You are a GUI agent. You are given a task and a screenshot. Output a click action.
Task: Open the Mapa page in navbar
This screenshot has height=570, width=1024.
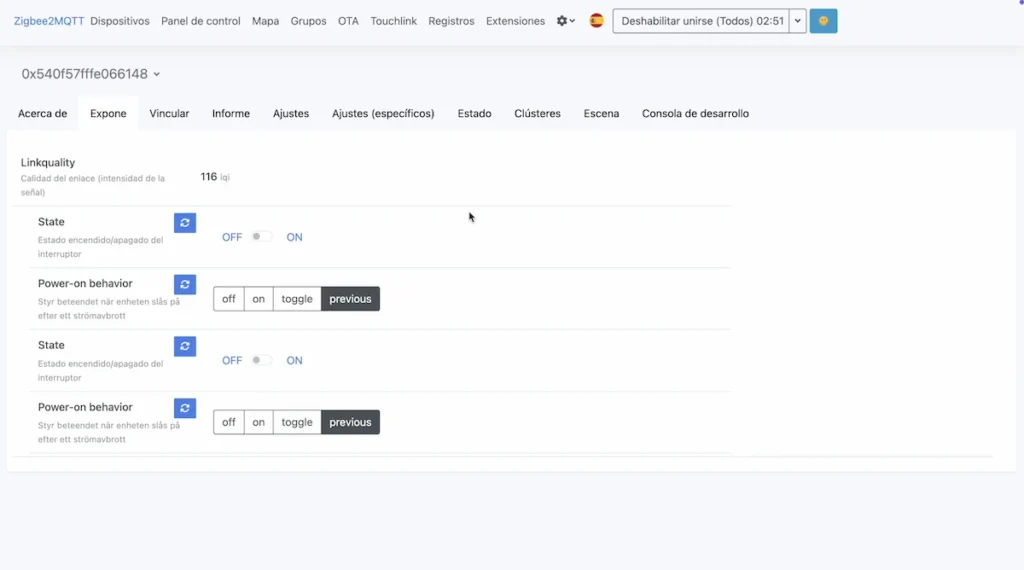265,21
